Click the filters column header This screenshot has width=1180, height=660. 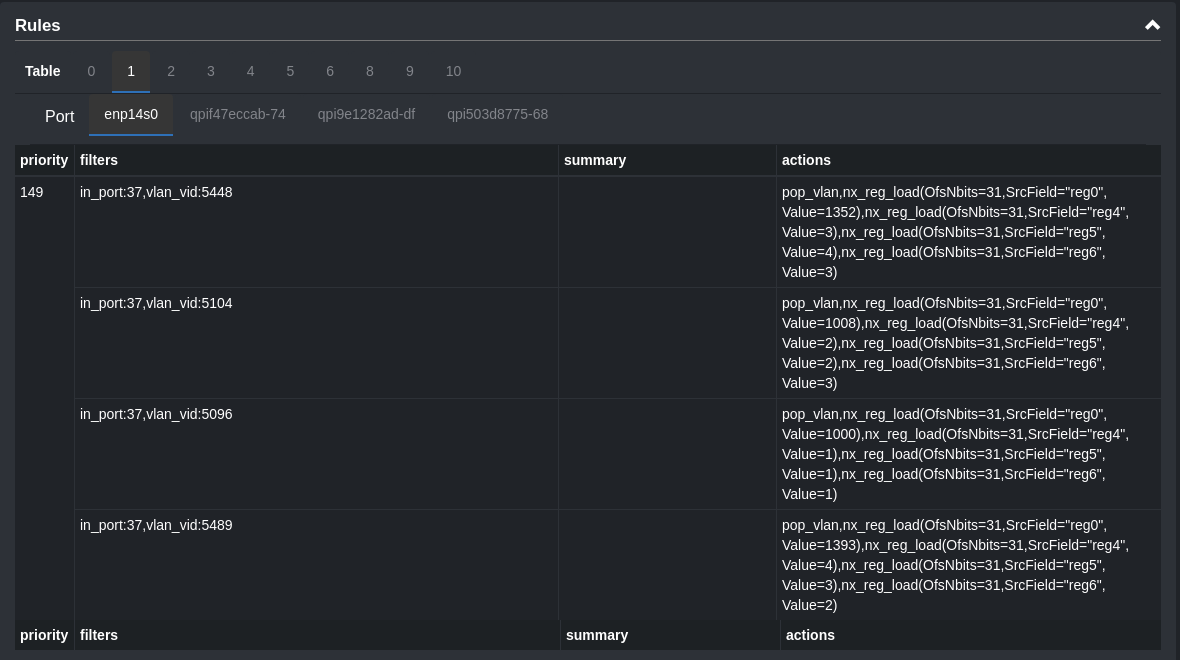[99, 160]
